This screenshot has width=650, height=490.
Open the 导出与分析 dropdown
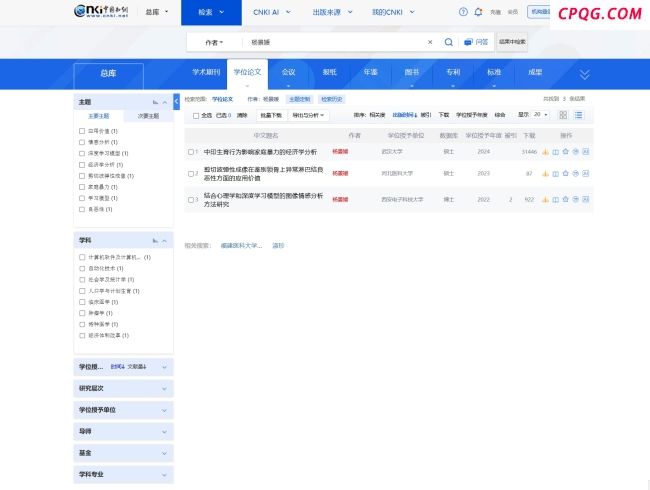coord(308,115)
